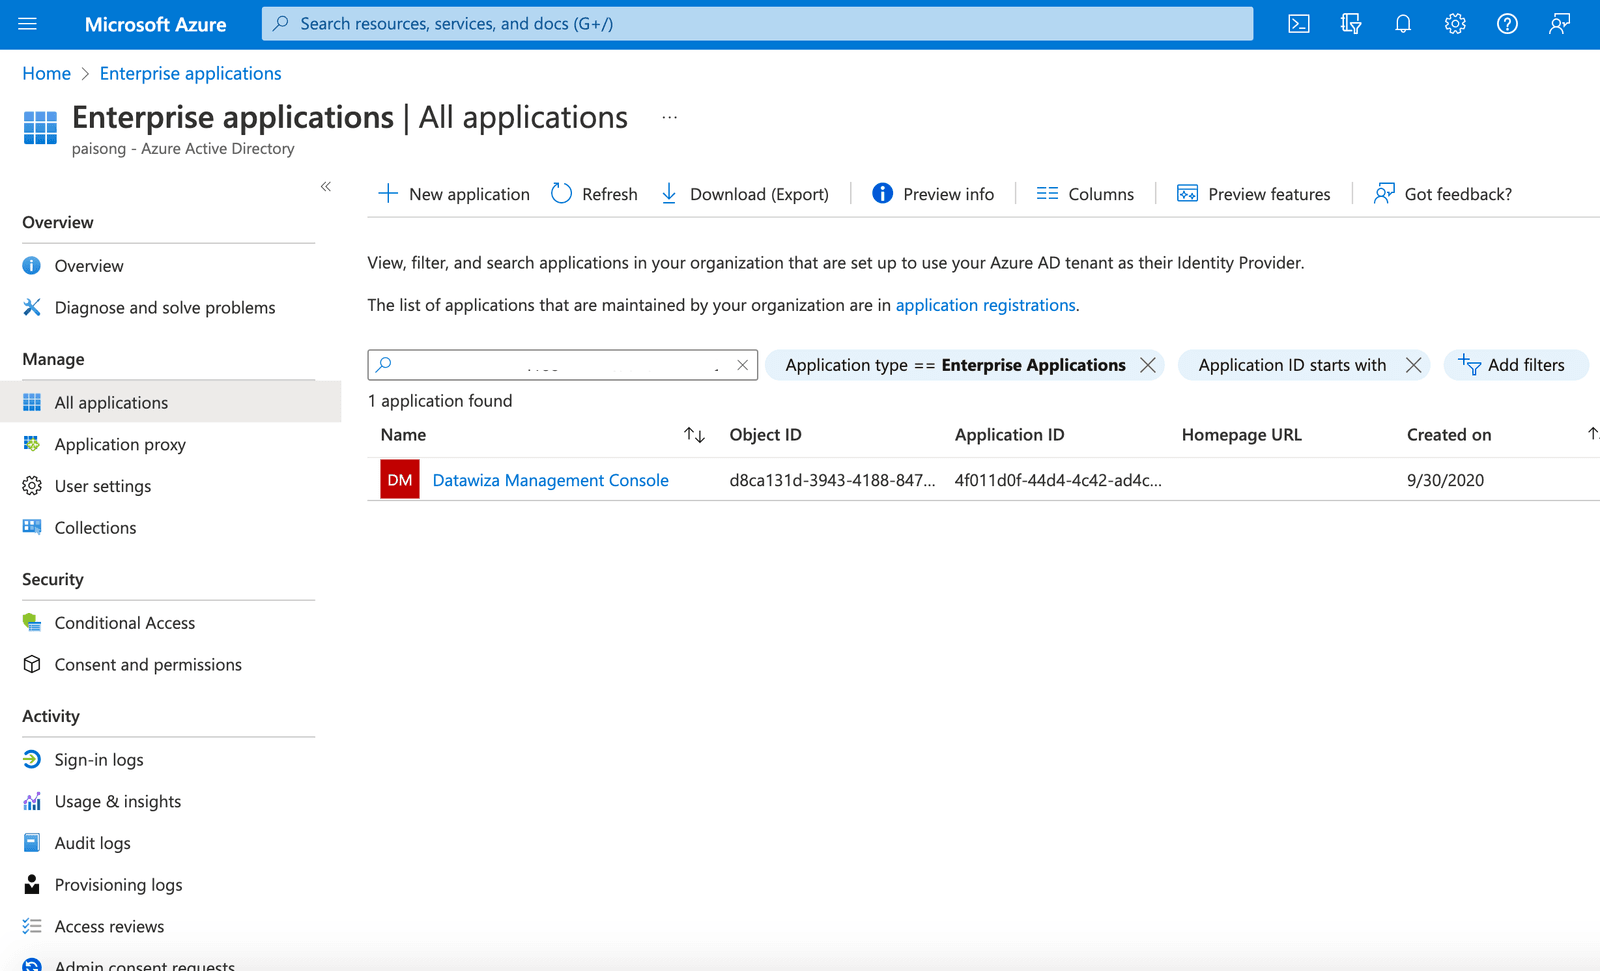Open portal settings gear icon

coord(1455,24)
